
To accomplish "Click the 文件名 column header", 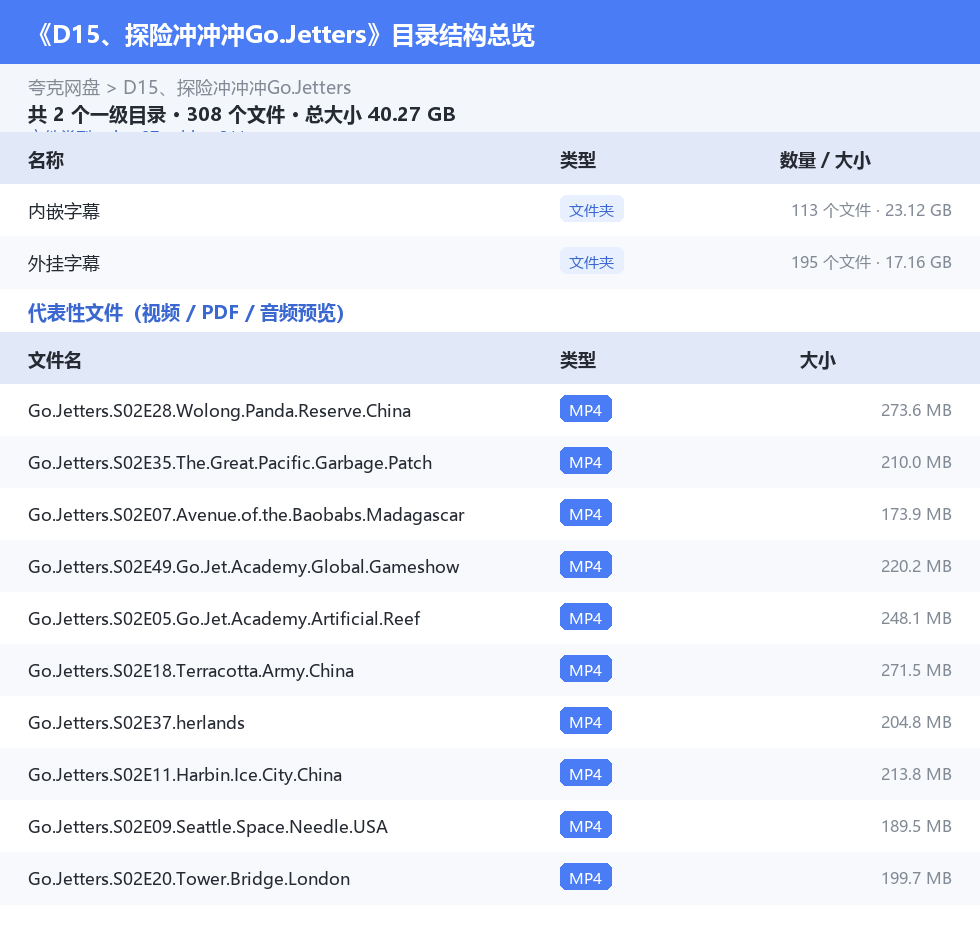I will (54, 360).
